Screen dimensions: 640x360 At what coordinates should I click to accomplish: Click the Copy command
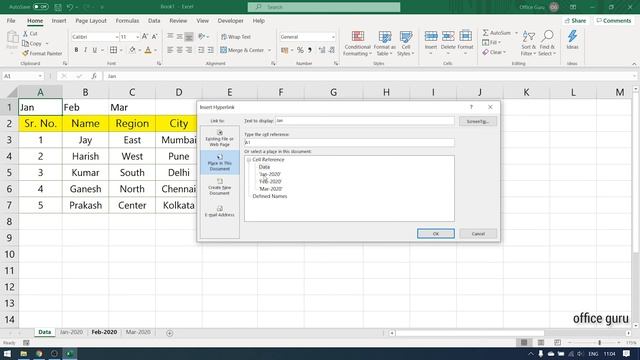[x=32, y=43]
